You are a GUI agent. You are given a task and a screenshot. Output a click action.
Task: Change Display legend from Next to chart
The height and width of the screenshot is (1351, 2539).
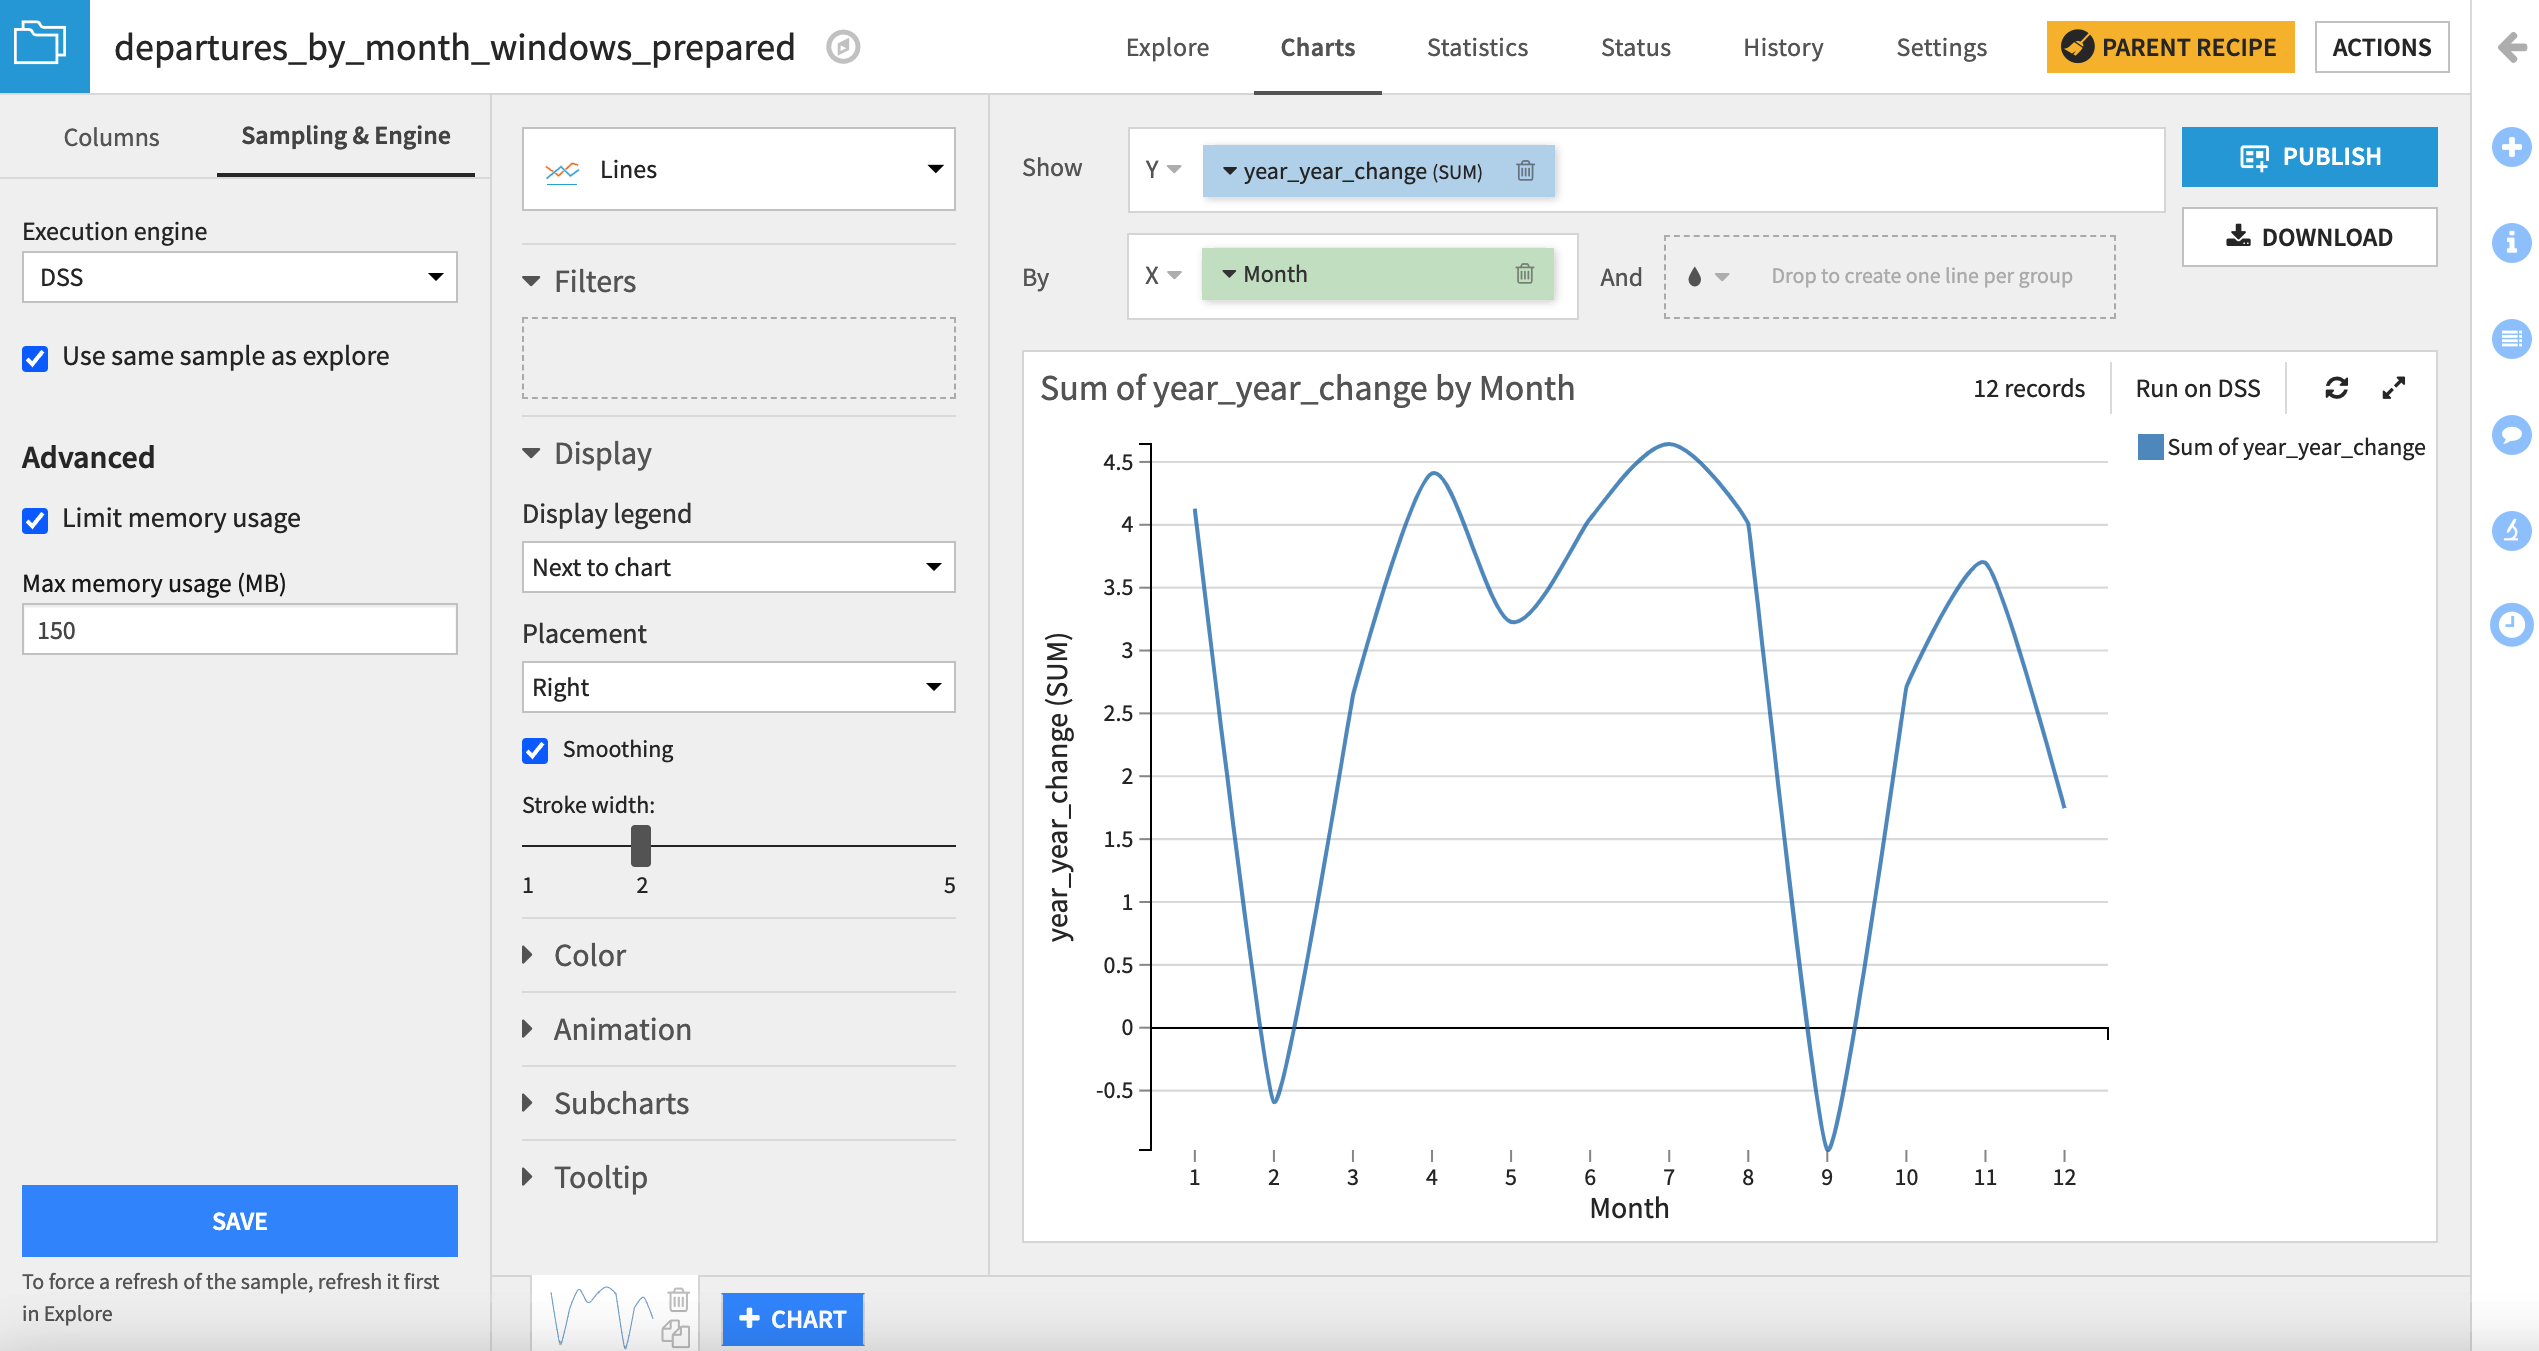click(x=737, y=567)
